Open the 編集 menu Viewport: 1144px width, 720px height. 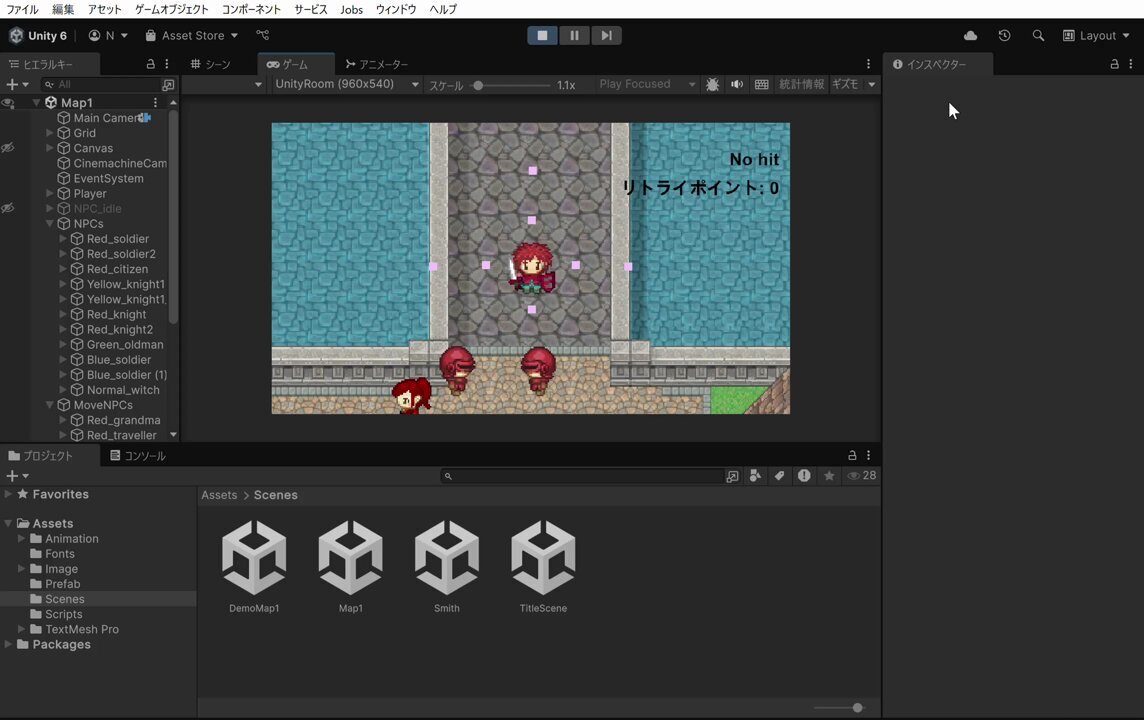(63, 9)
